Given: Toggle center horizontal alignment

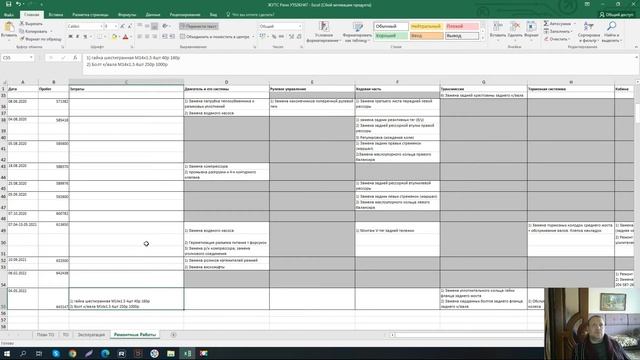Looking at the screenshot, I should pyautogui.click(x=147, y=37).
